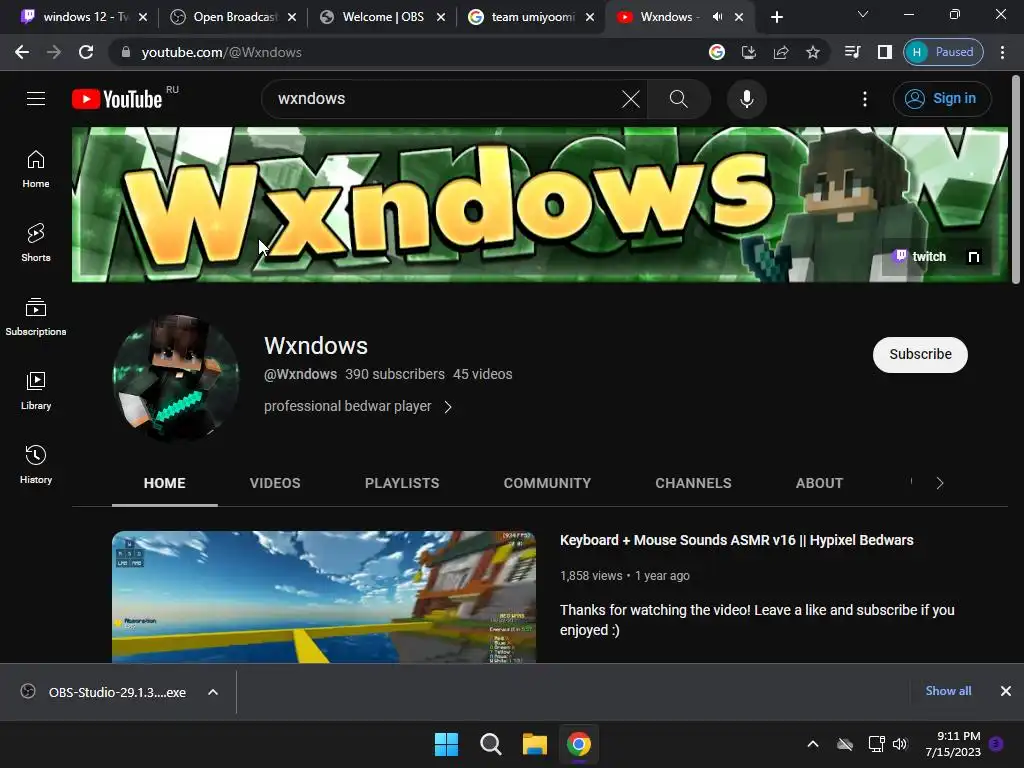
Task: Open the Keyboard + Mouse Sounds ASMR v16 title
Action: coord(736,540)
